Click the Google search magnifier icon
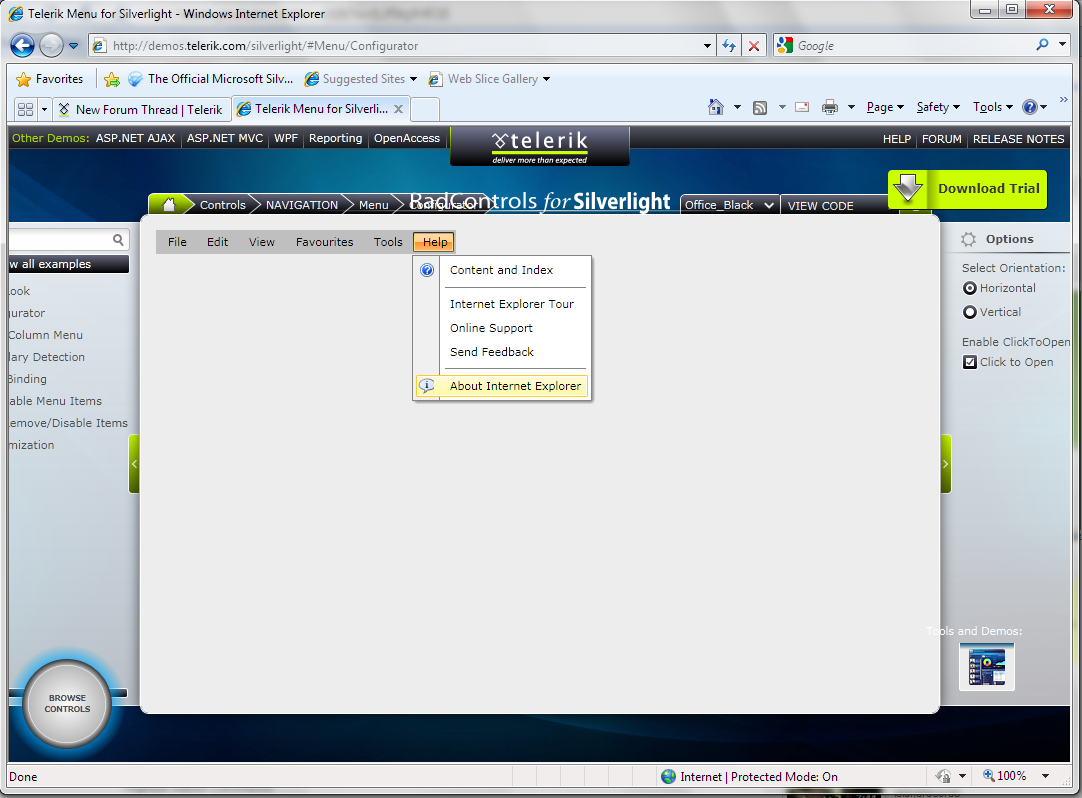 tap(1042, 45)
